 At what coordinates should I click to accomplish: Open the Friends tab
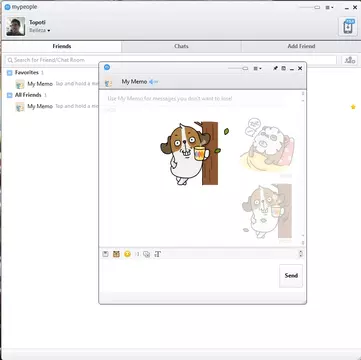point(62,46)
